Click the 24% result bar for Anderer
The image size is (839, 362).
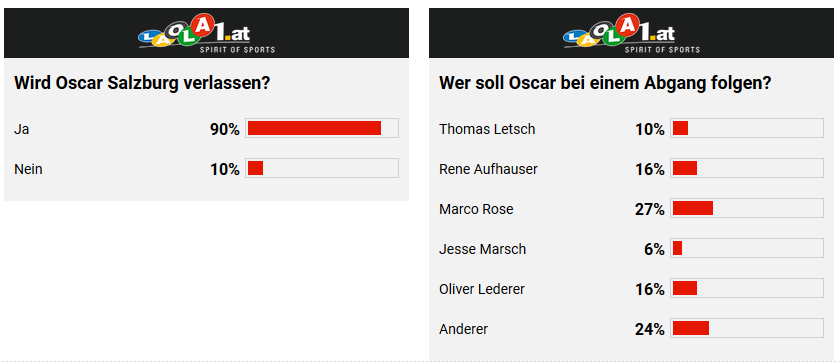tap(746, 328)
